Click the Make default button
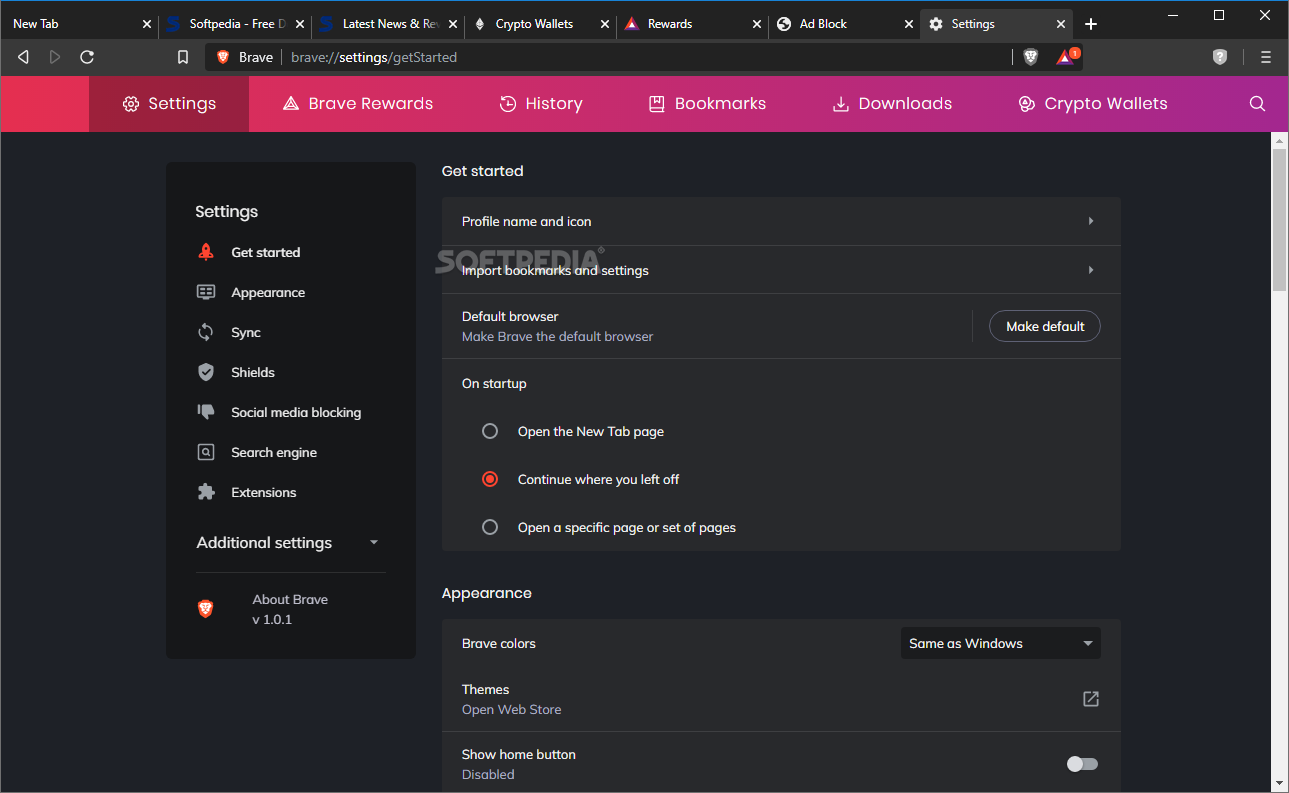This screenshot has height=793, width=1289. (x=1045, y=326)
